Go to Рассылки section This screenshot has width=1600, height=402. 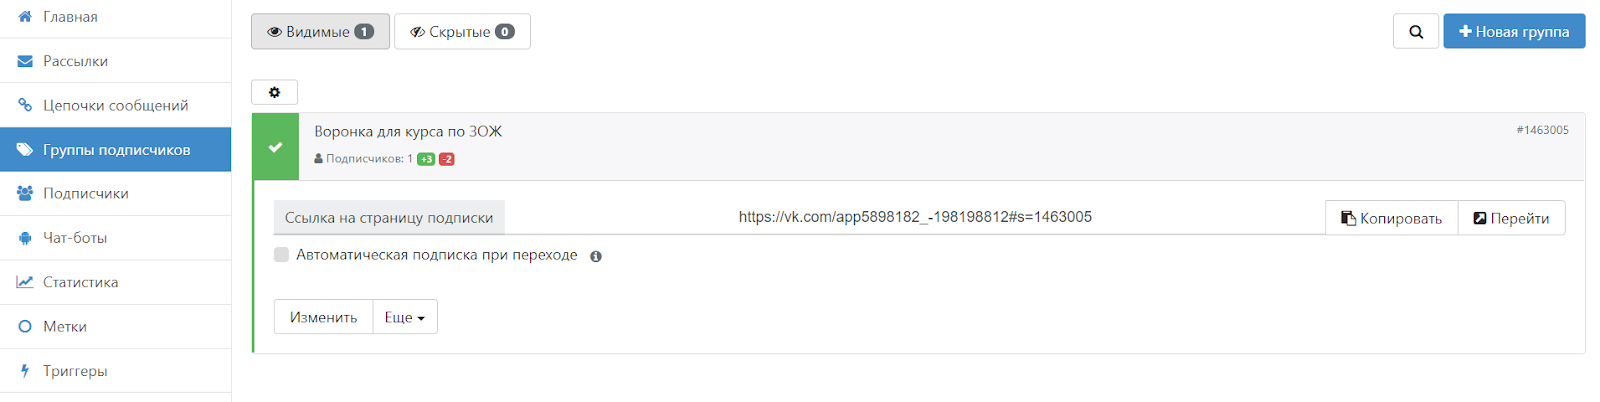pyautogui.click(x=75, y=61)
